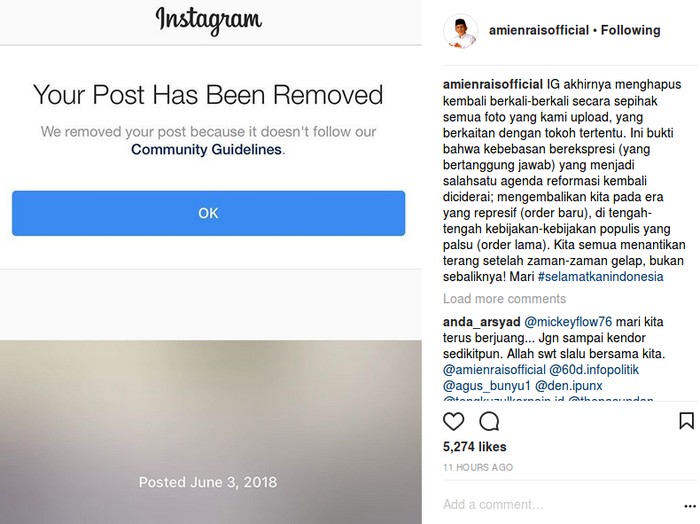Save post with bookmark icon
Viewport: 700px width, 524px height.
coord(686,421)
